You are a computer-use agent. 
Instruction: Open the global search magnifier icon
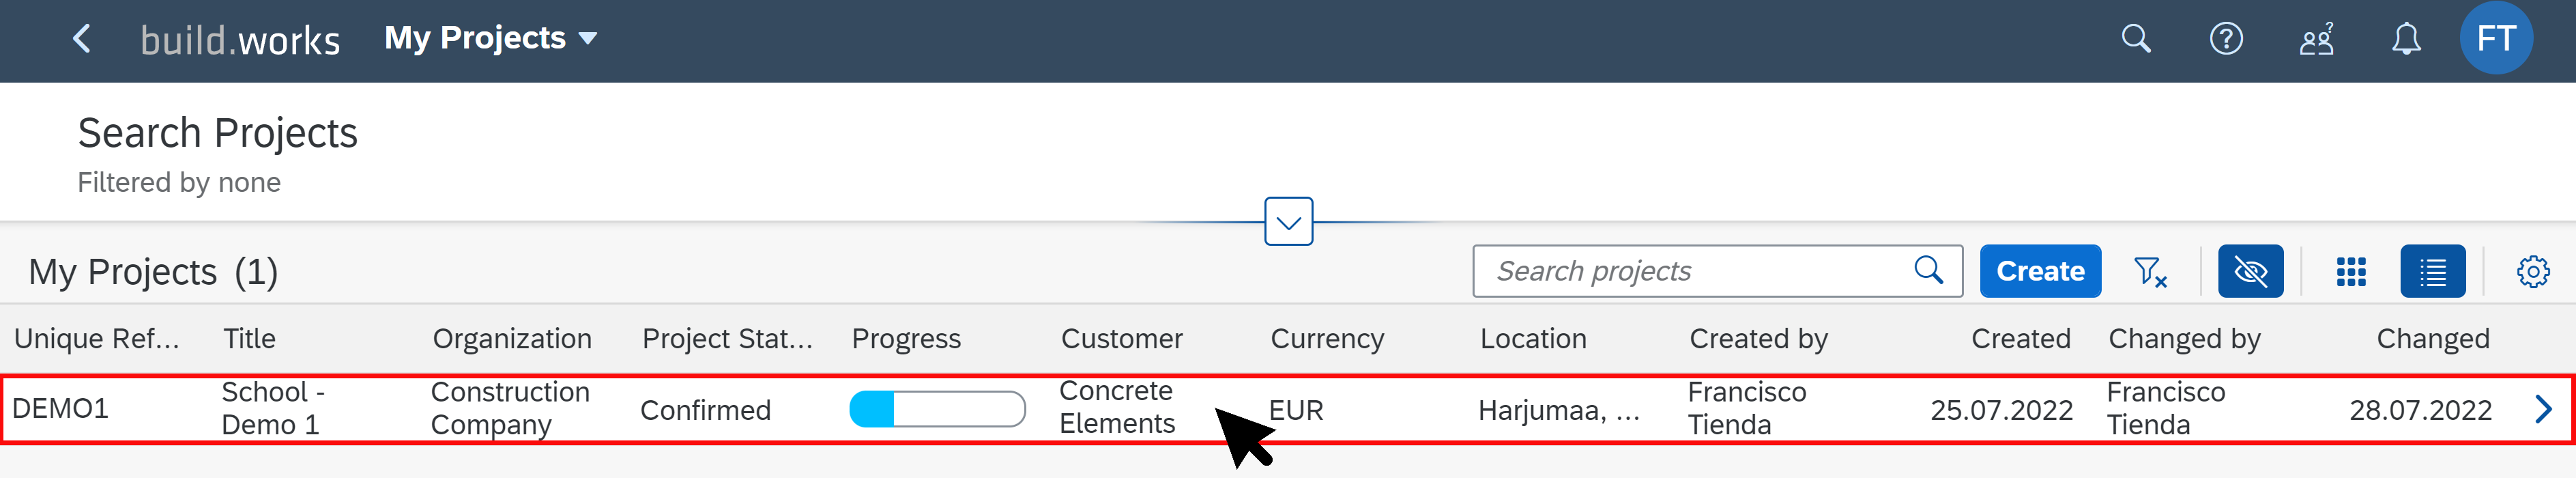pos(2136,39)
